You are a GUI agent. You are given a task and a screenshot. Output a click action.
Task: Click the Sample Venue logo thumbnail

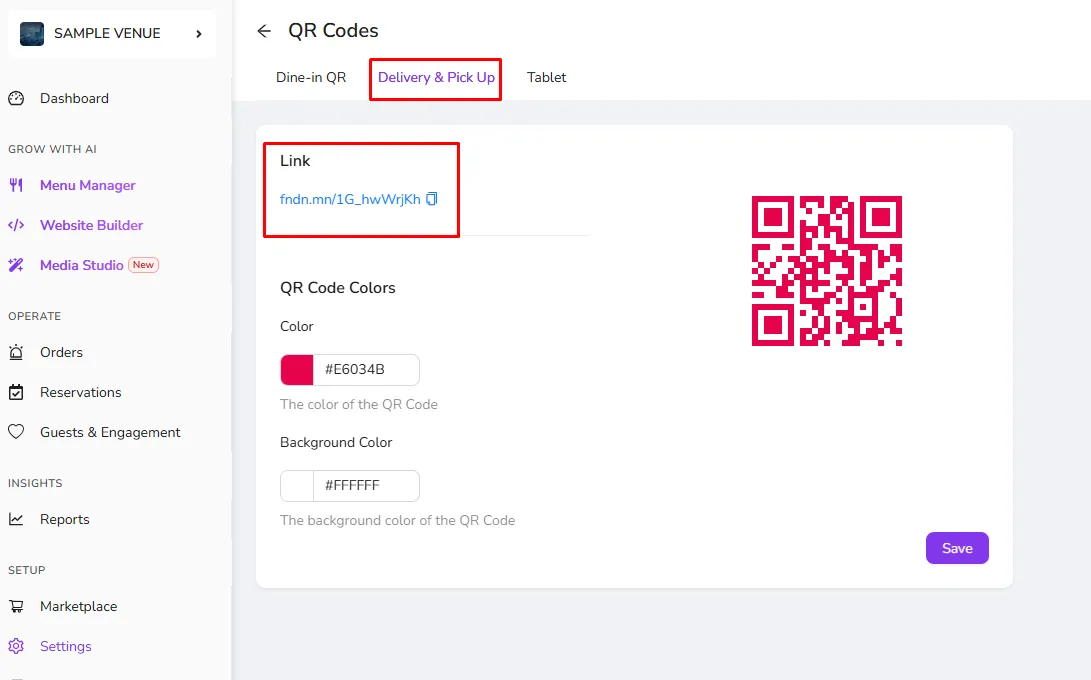tap(32, 33)
